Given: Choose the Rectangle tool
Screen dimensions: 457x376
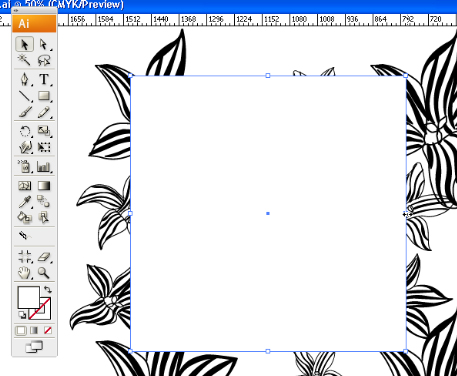Looking at the screenshot, I should [44, 96].
